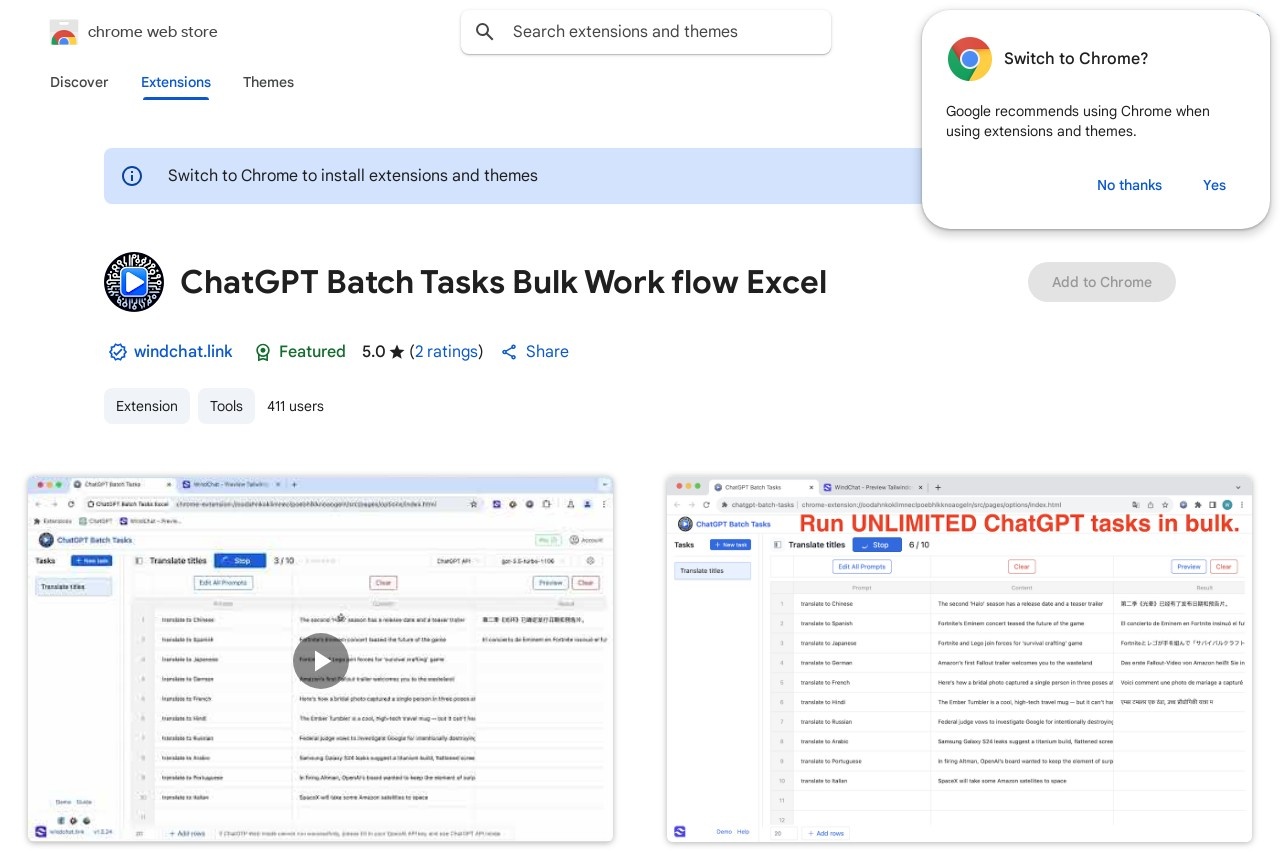The image size is (1280, 853).
Task: Click the Share link text
Action: (x=547, y=352)
